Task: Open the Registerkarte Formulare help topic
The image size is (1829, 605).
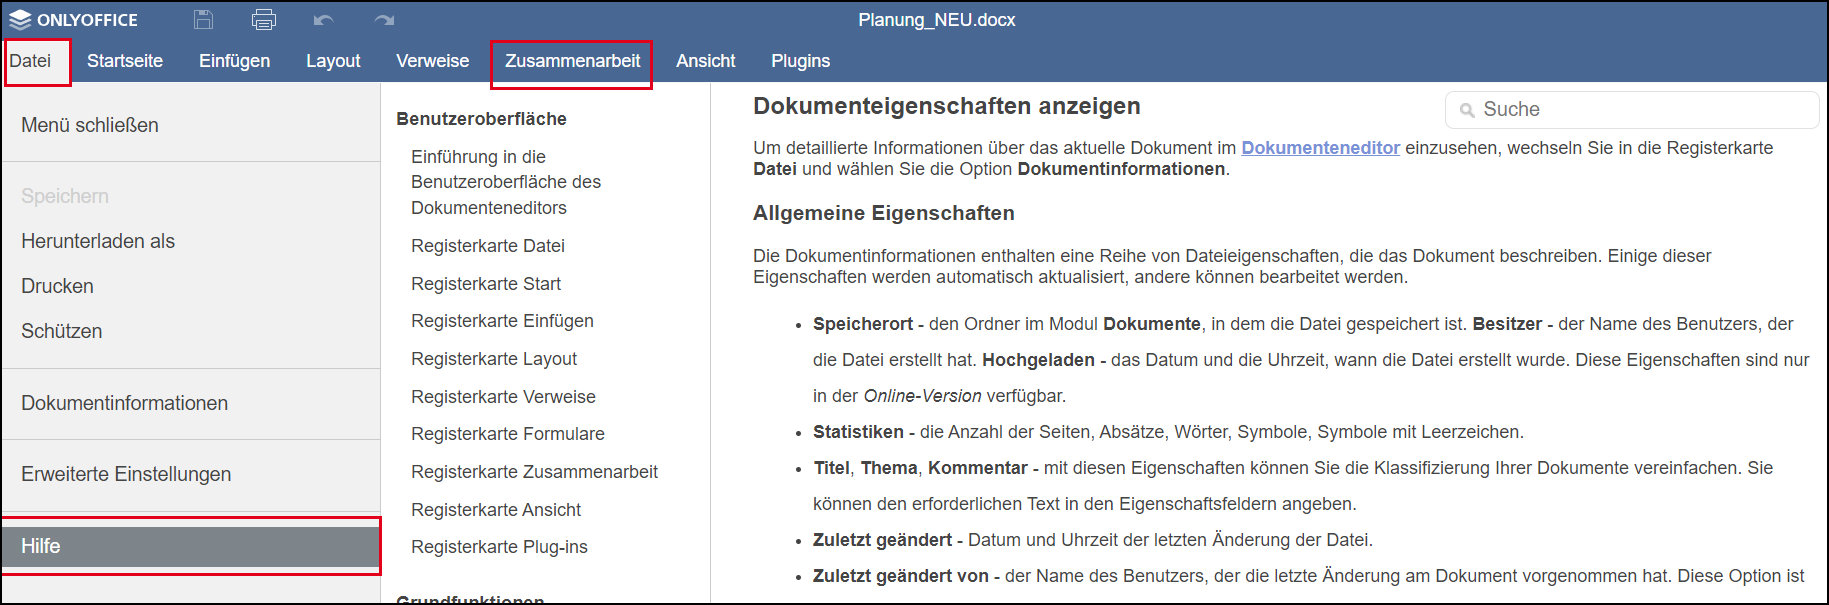Action: [507, 434]
